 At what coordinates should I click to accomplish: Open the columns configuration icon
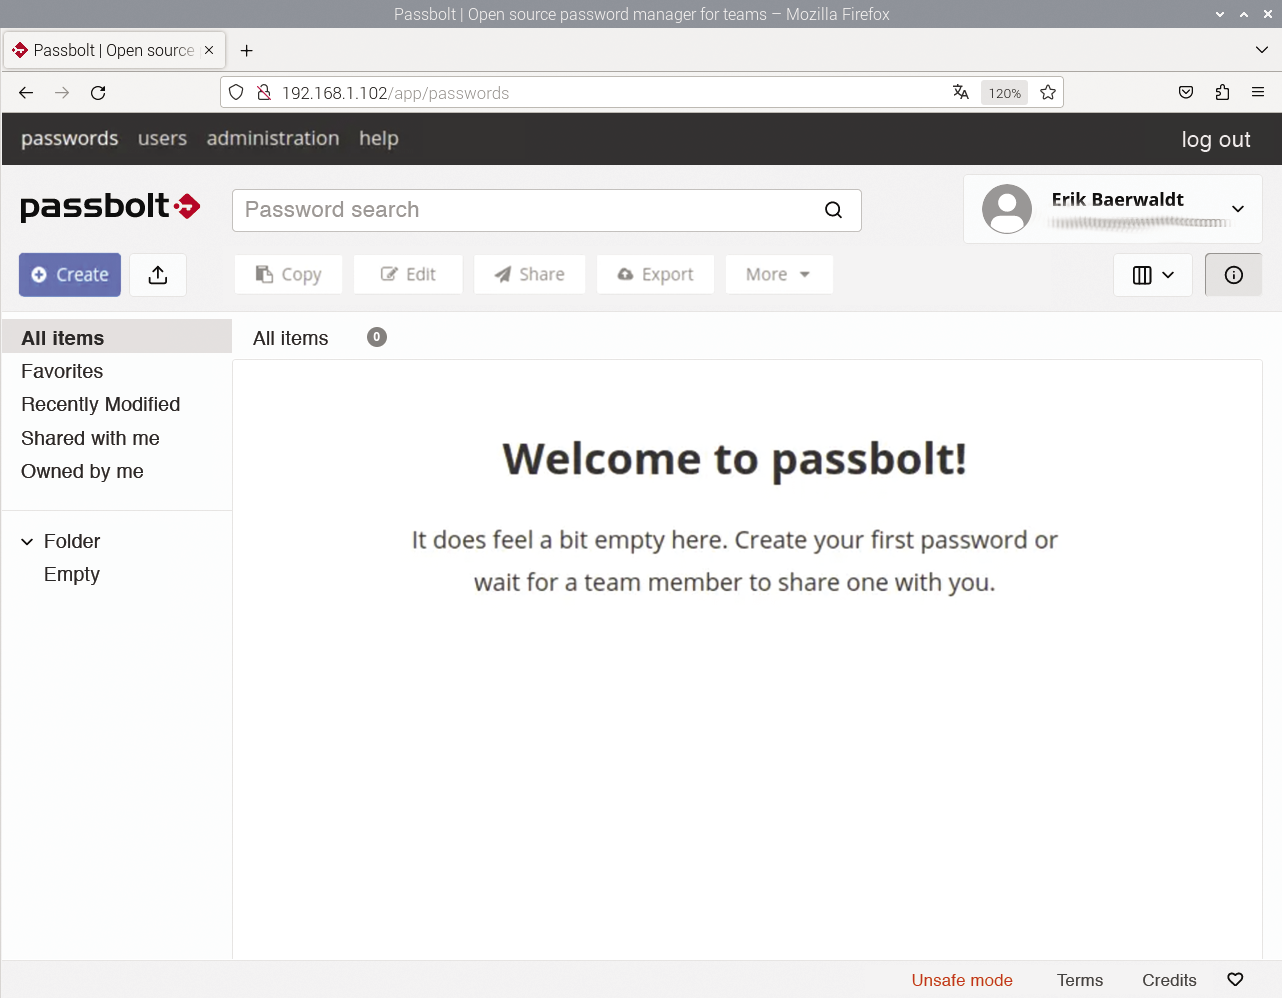point(1152,274)
